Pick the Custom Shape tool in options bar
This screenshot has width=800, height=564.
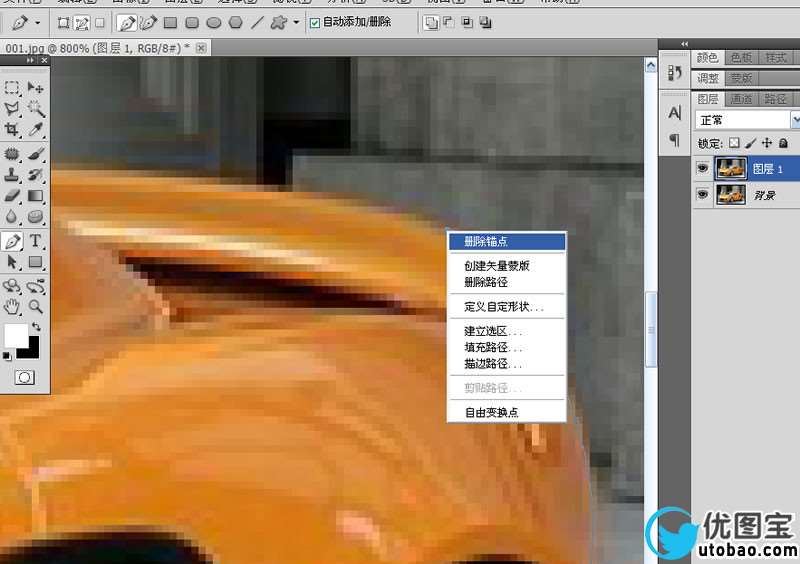coord(279,22)
